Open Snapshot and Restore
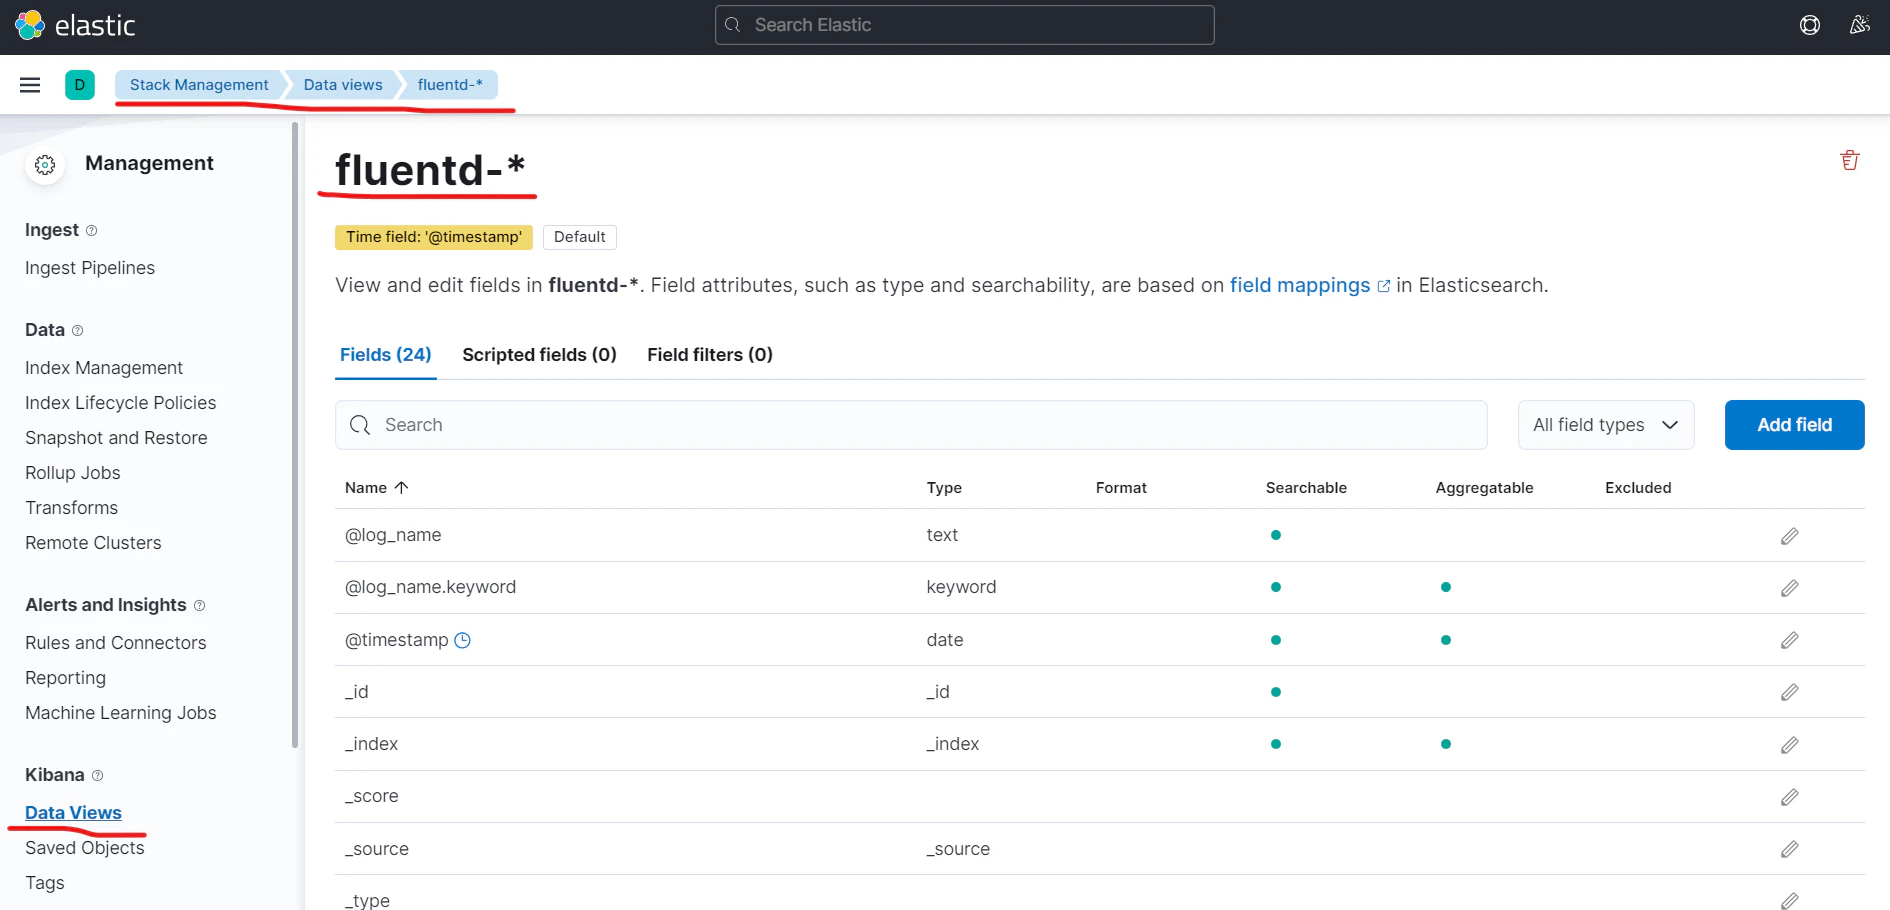The height and width of the screenshot is (910, 1890). (x=116, y=438)
